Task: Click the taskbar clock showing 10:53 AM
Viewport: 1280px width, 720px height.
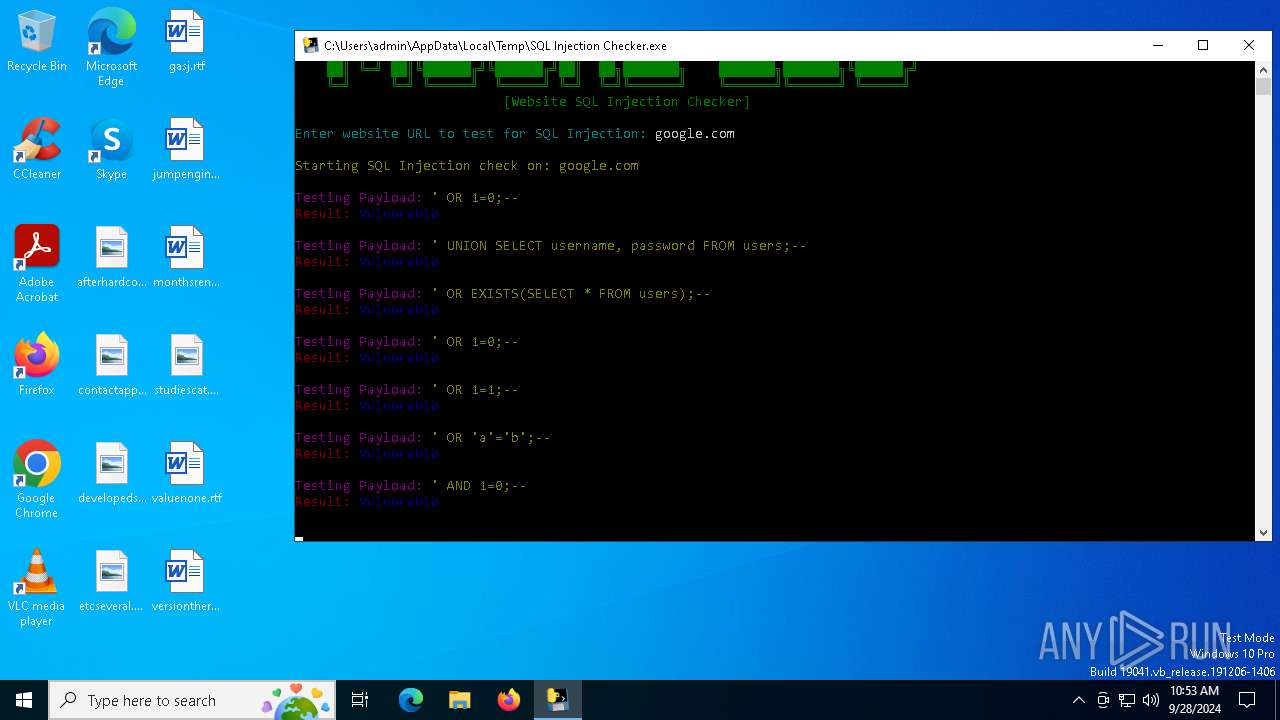Action: 1194,700
